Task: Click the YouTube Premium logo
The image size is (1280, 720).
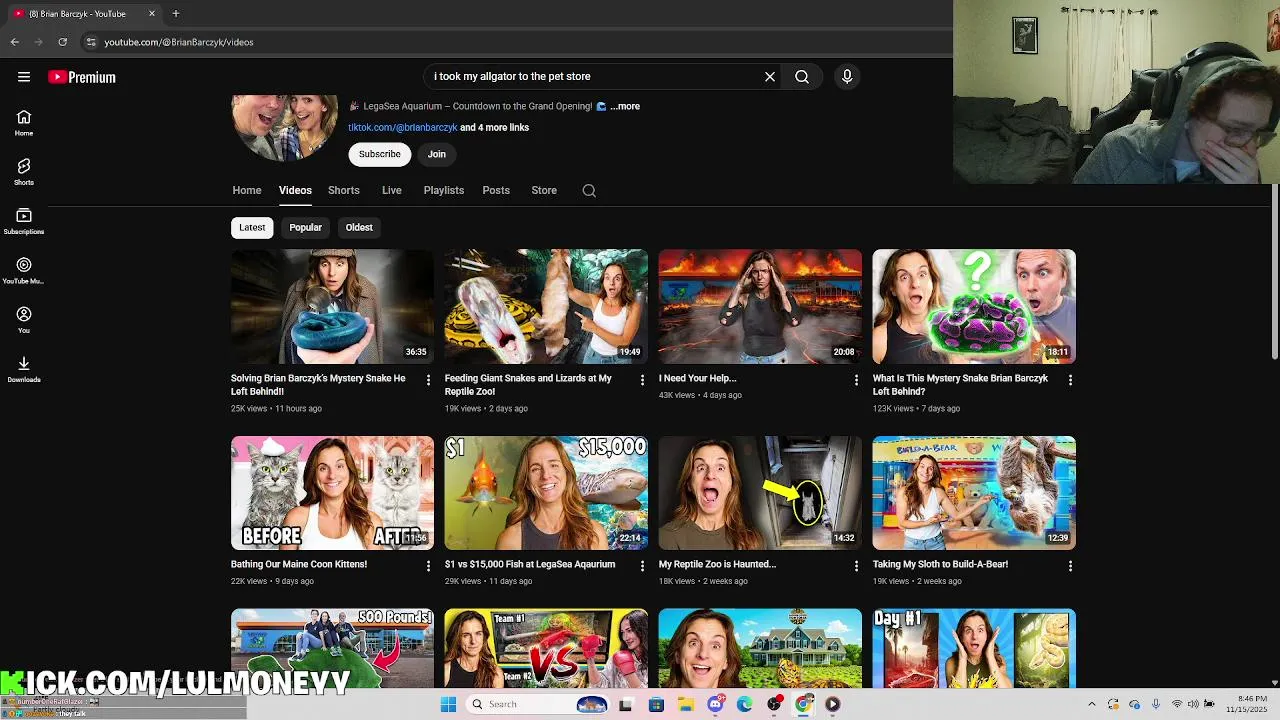Action: pos(82,77)
